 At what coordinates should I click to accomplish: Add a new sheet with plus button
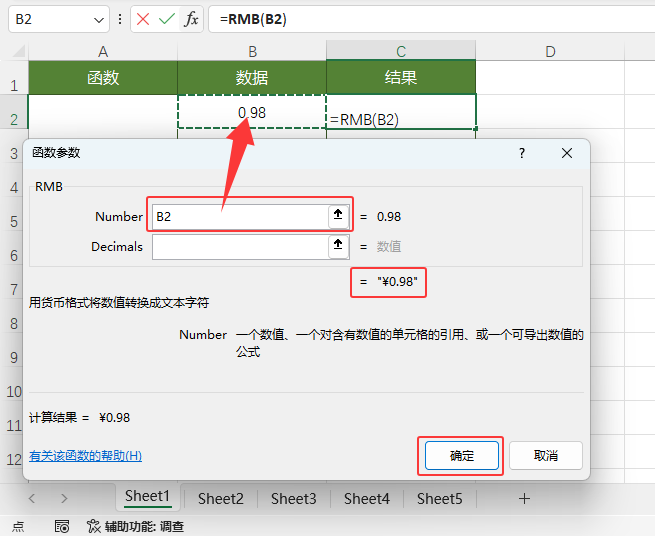(x=524, y=498)
